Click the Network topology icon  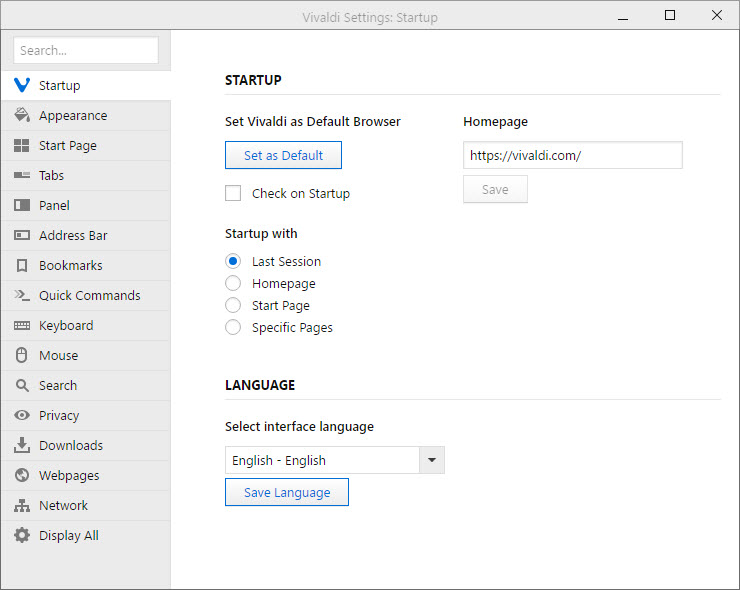(22, 506)
